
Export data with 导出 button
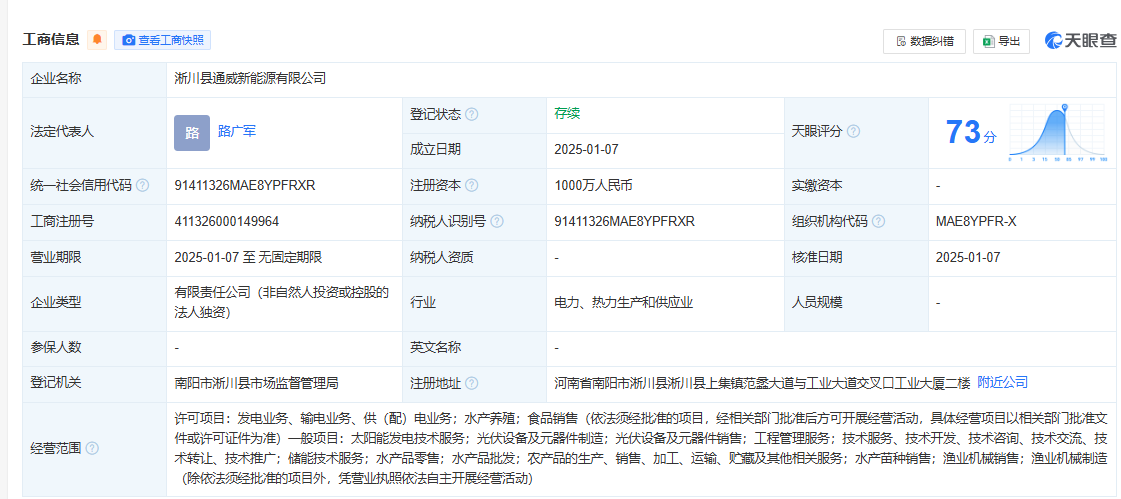pos(1001,41)
